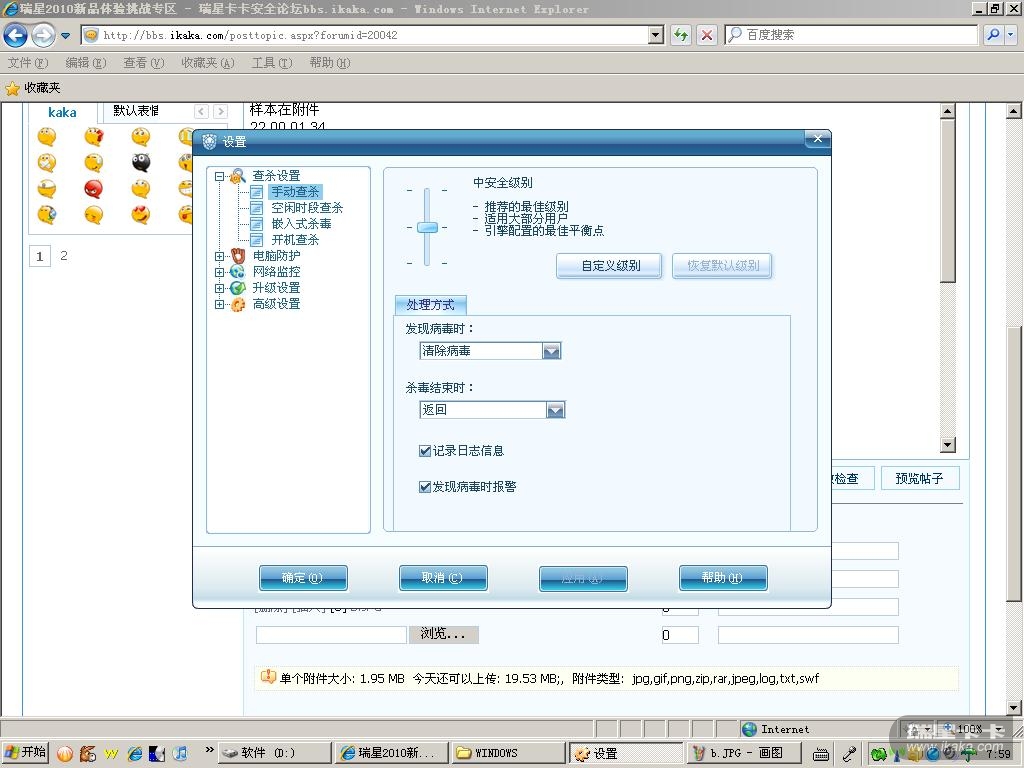Click the emoticon panel next arrow
Screen dimensions: 1024x768
[x=221, y=112]
